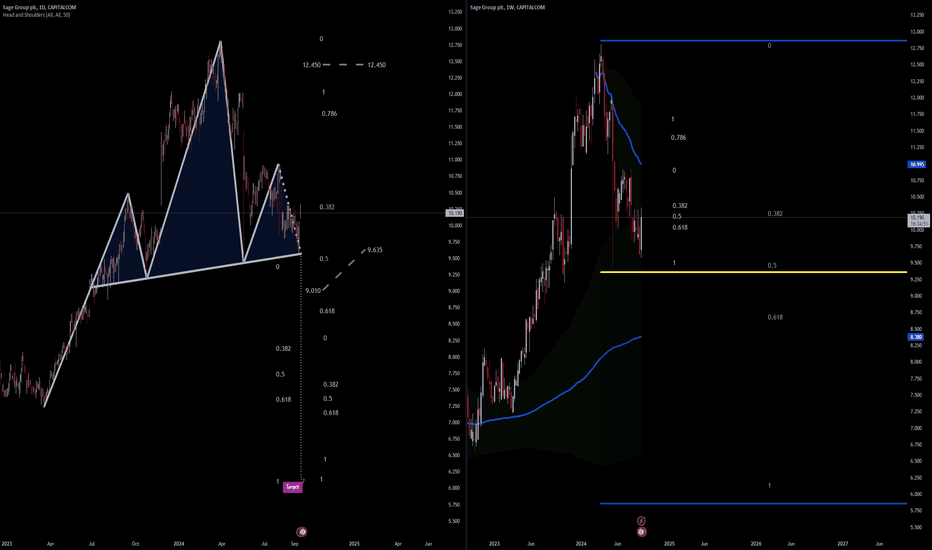Click the Sep date label on left time axis
This screenshot has height=550, width=932.
[x=295, y=543]
